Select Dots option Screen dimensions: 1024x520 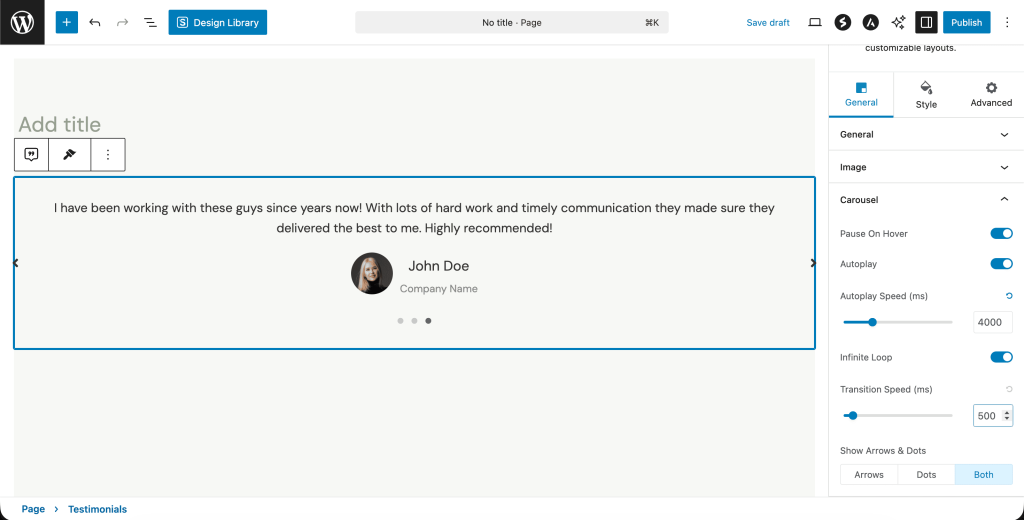tap(926, 475)
